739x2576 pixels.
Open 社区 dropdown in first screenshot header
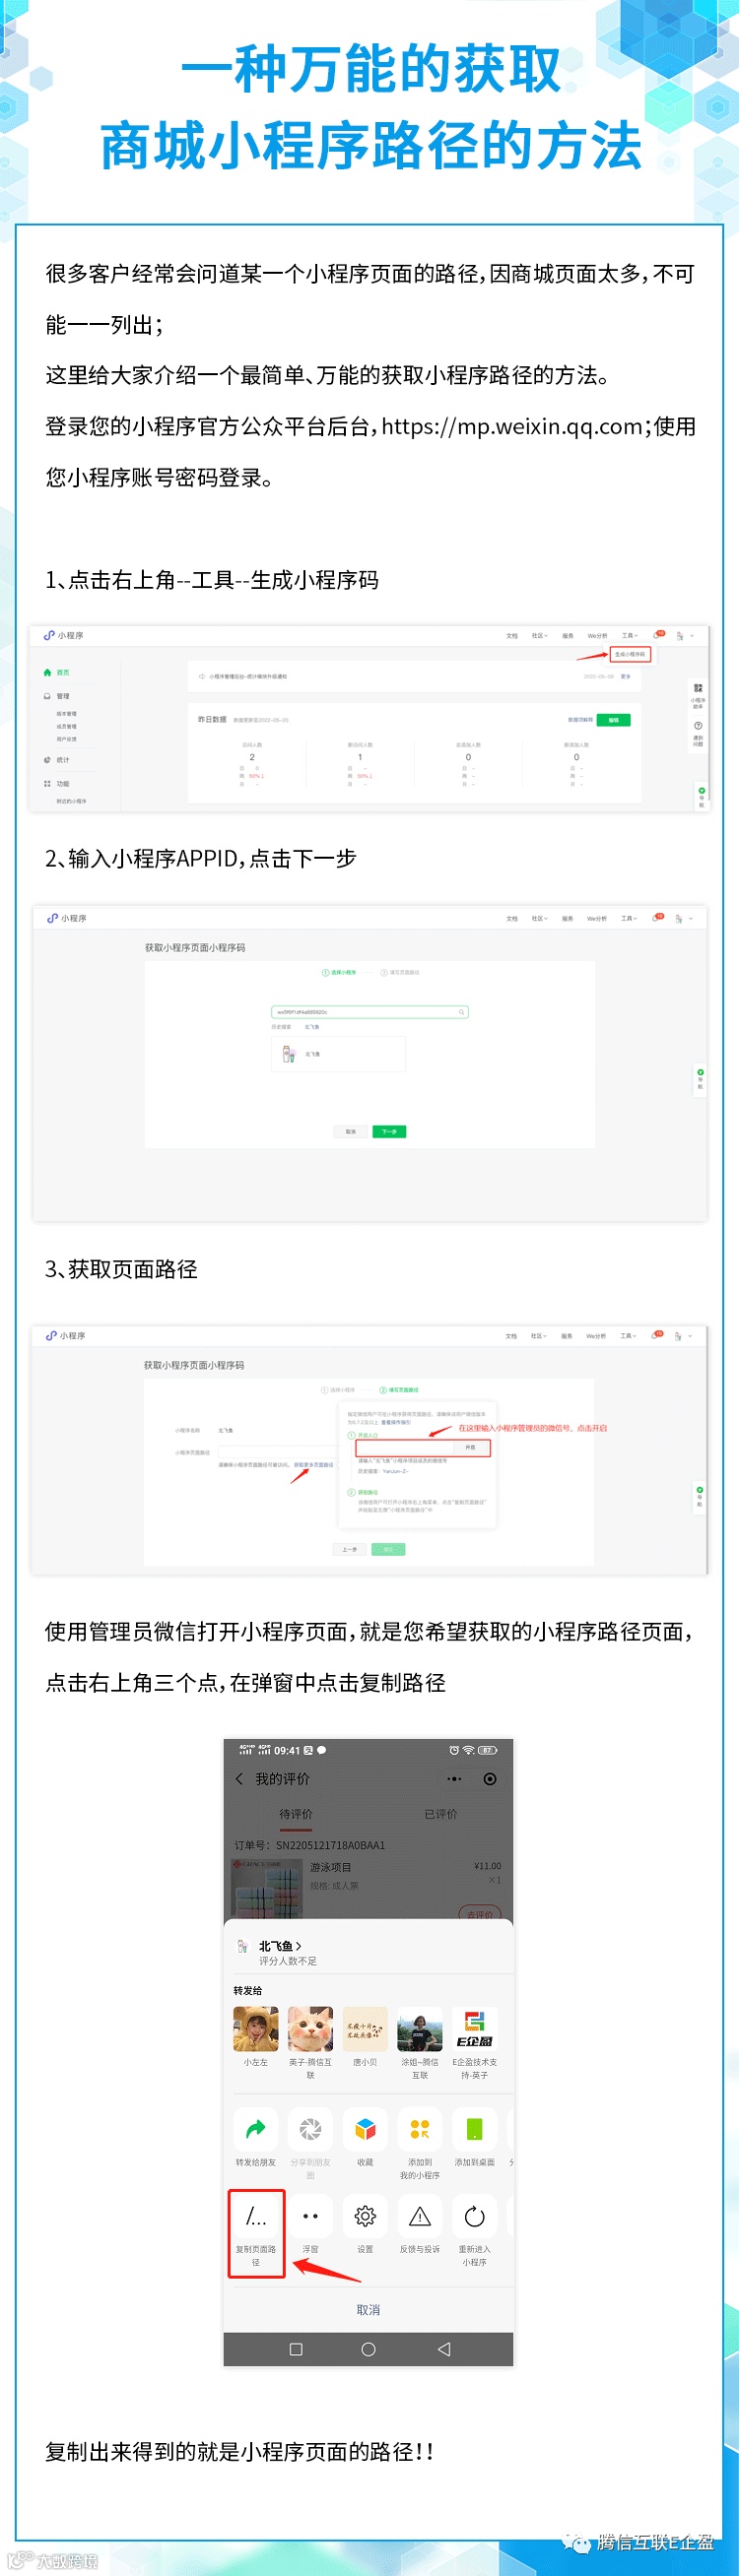point(539,635)
